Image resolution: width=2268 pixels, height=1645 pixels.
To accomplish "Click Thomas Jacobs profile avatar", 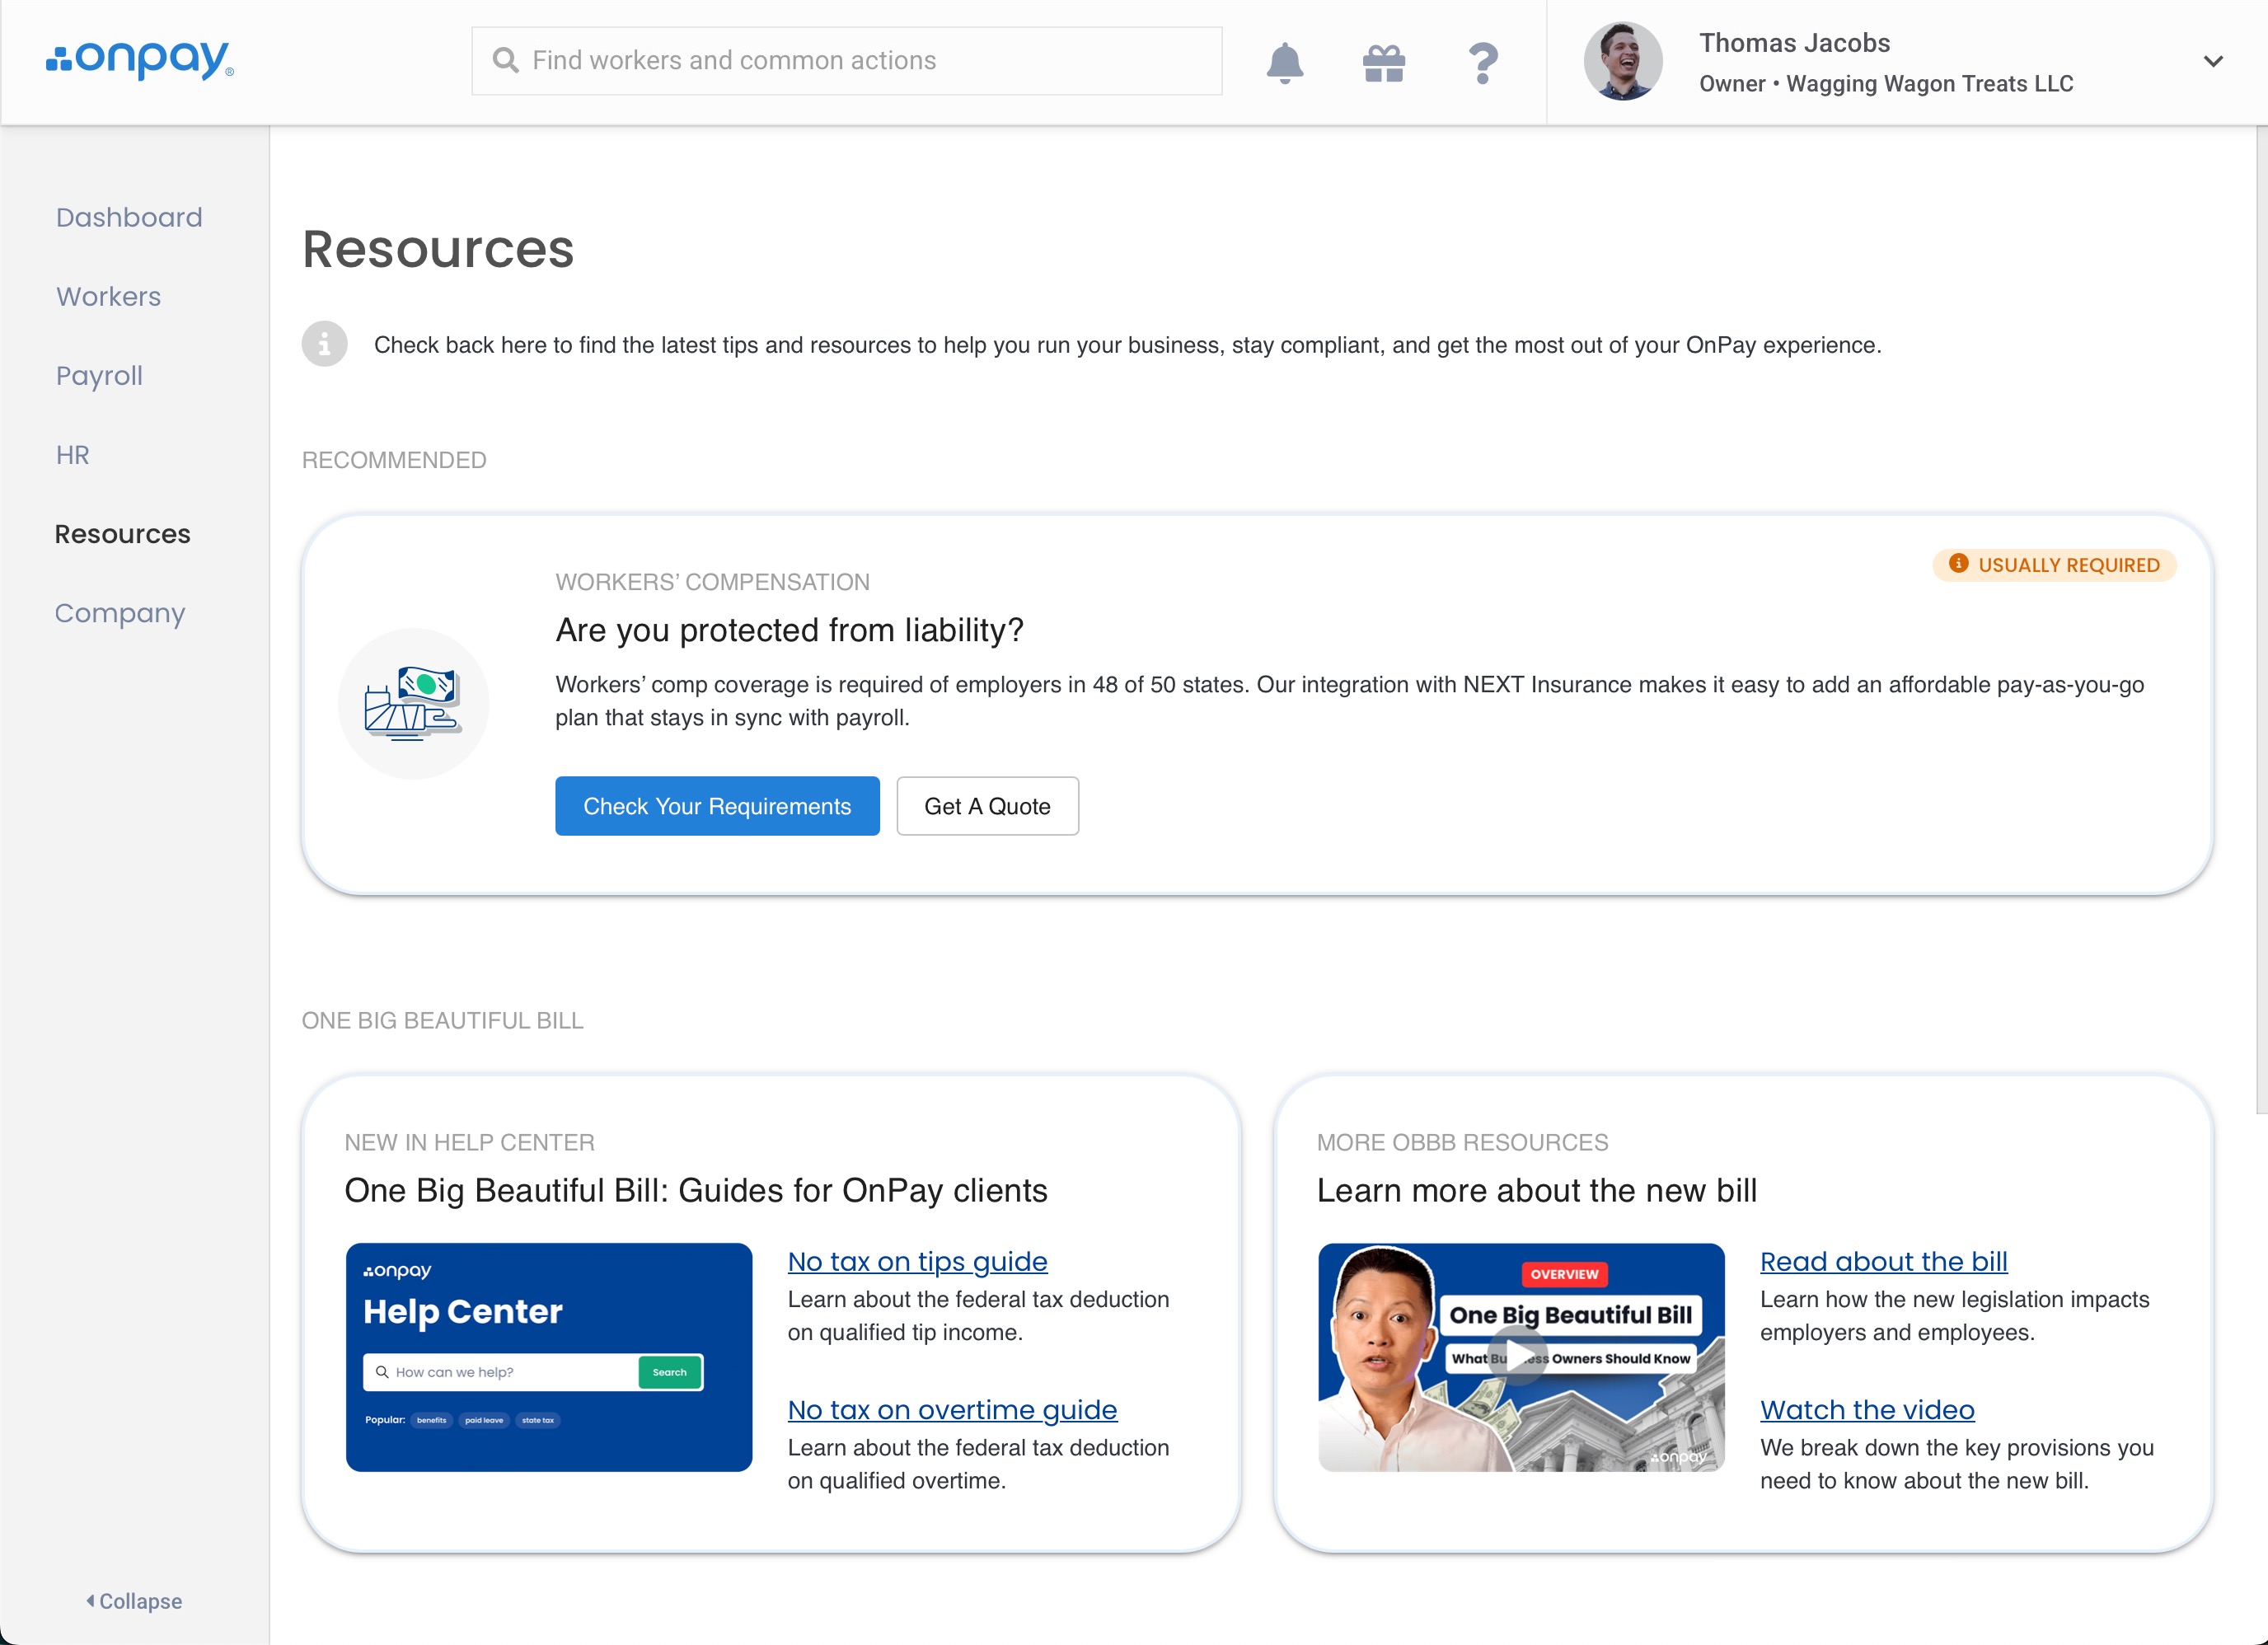I will (1622, 62).
